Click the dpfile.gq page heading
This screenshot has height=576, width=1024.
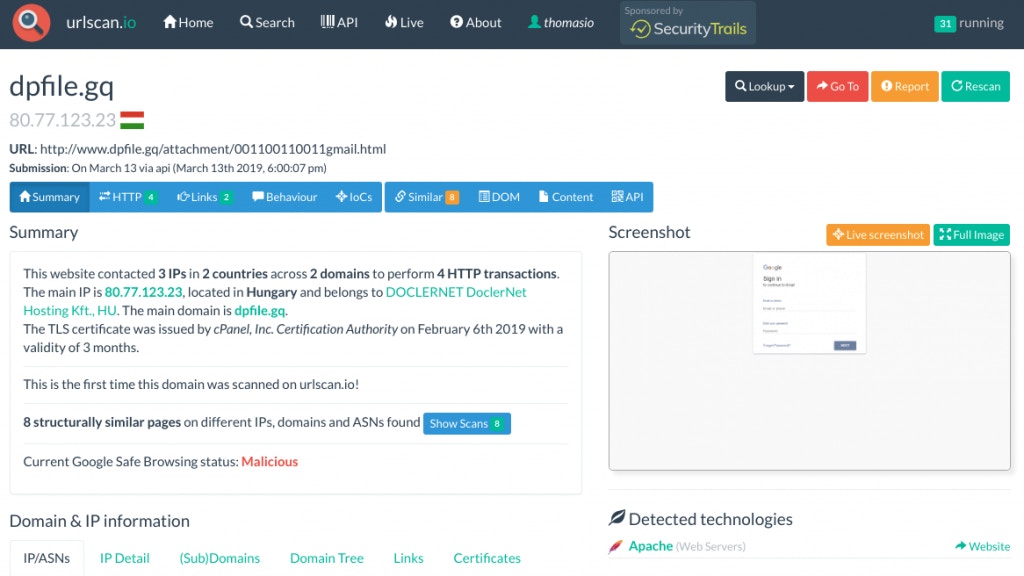[x=61, y=86]
